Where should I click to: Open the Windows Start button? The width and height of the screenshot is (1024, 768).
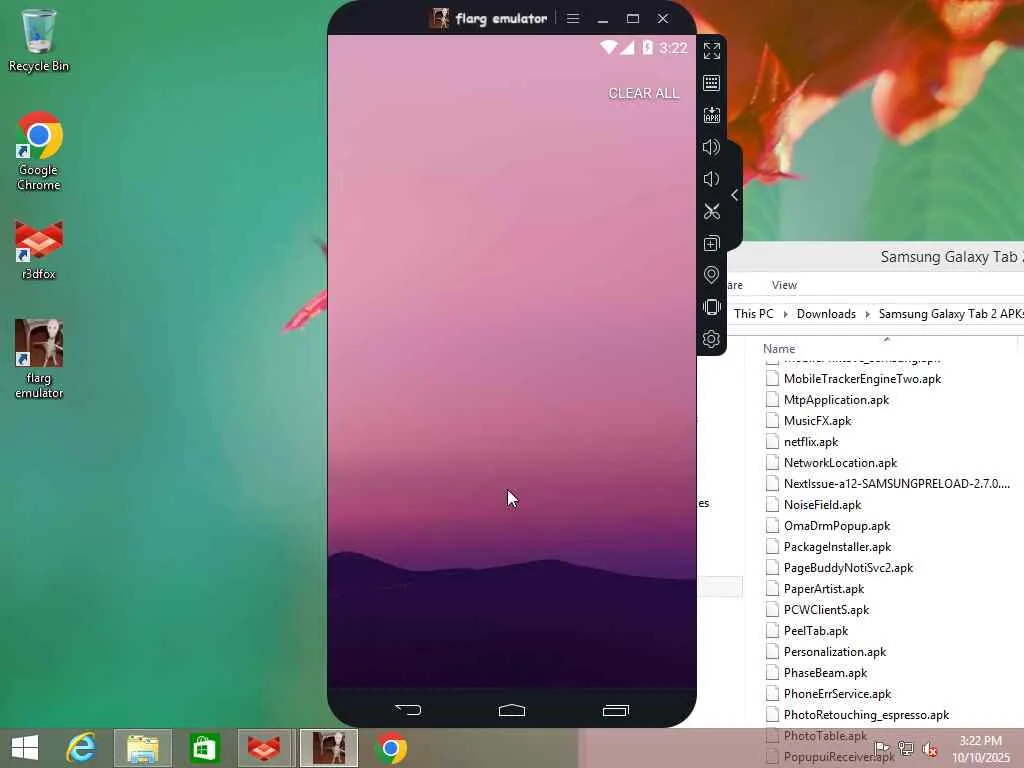tap(25, 748)
